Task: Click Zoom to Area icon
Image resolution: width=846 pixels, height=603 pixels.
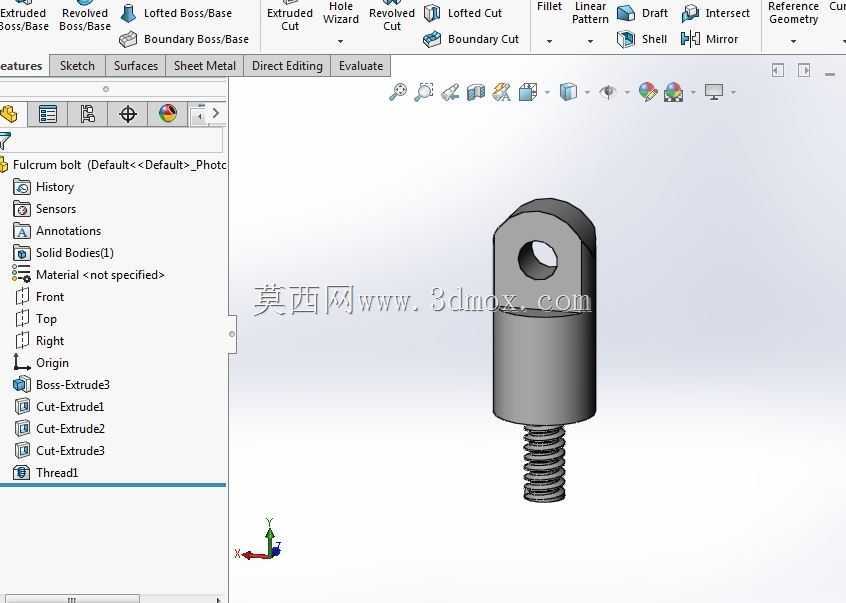Action: [424, 92]
